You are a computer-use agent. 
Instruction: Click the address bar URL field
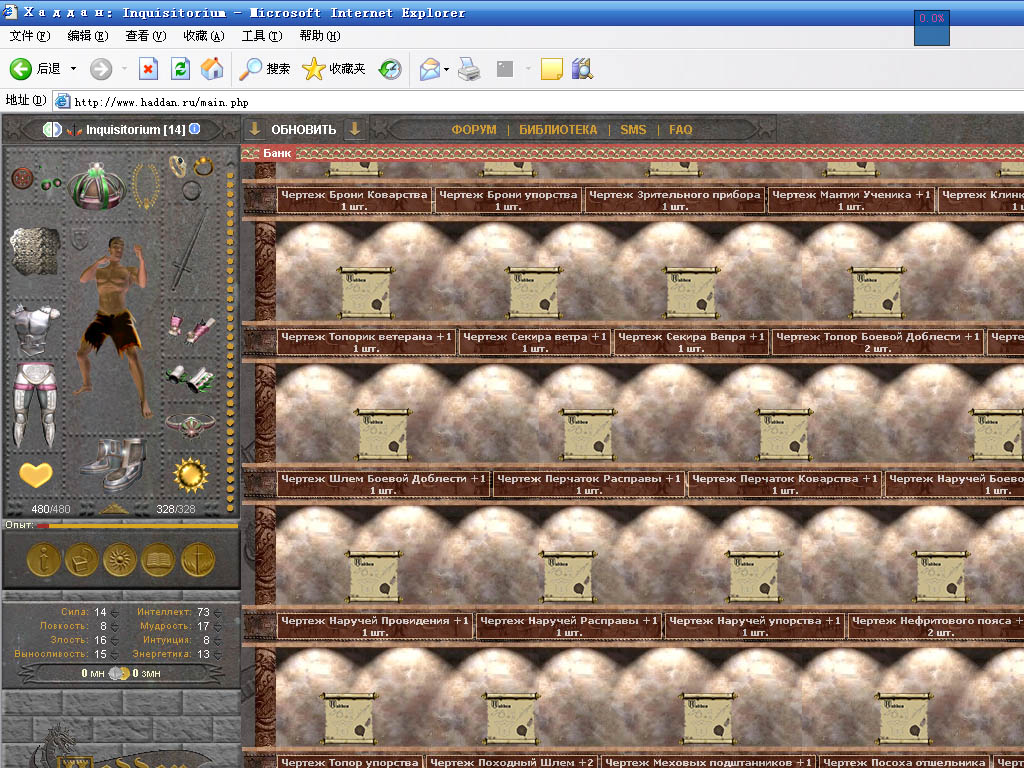point(536,102)
